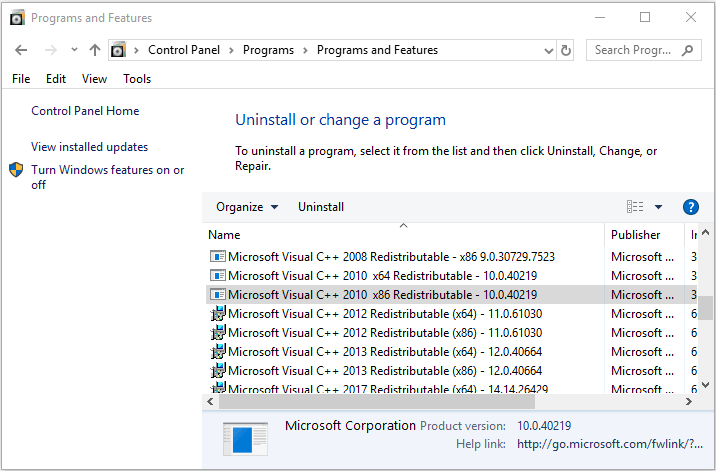The height and width of the screenshot is (471, 716).
Task: Click horizontal scrollbar right arrow
Action: (689, 402)
